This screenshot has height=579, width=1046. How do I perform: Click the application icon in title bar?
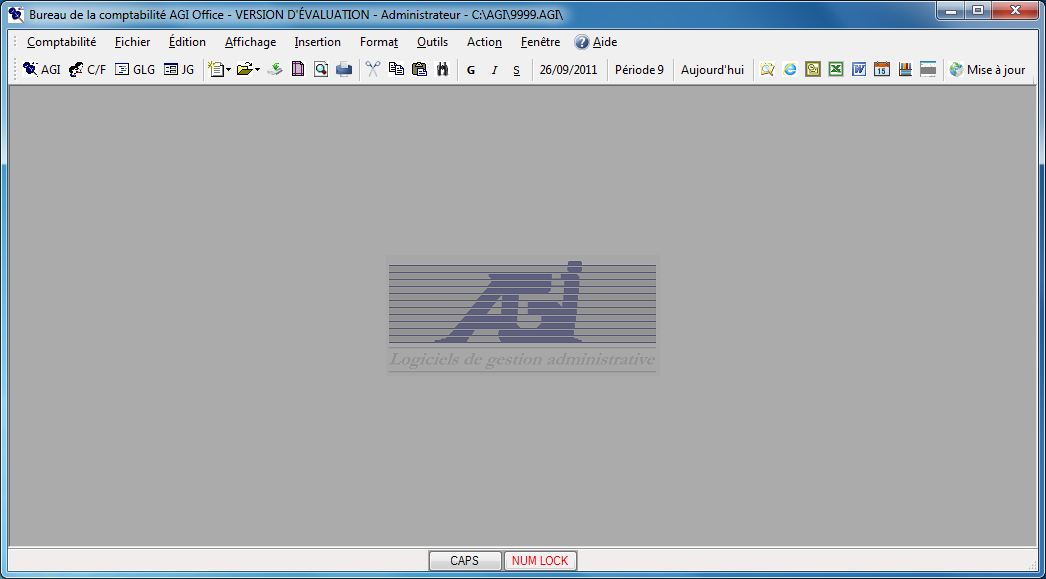tap(15, 14)
